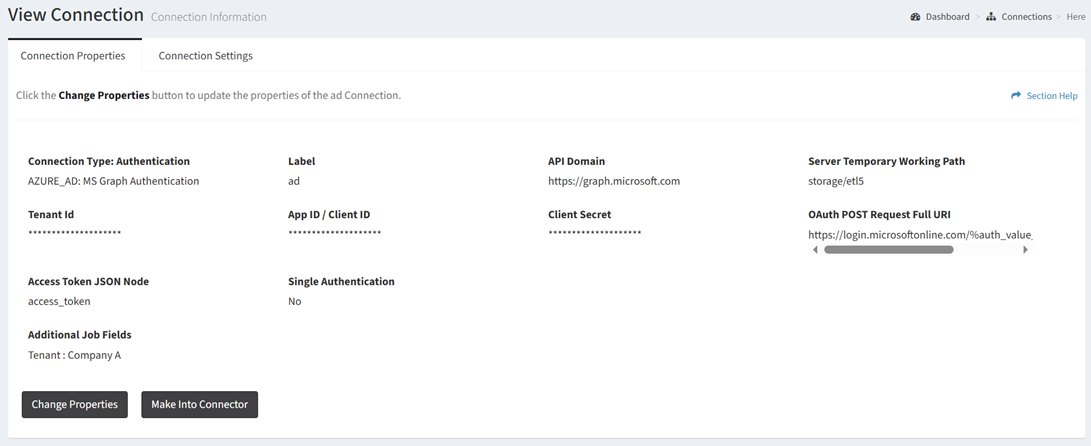Open the Dashboard breadcrumb text link
The width and height of the screenshot is (1091, 446).
click(947, 17)
